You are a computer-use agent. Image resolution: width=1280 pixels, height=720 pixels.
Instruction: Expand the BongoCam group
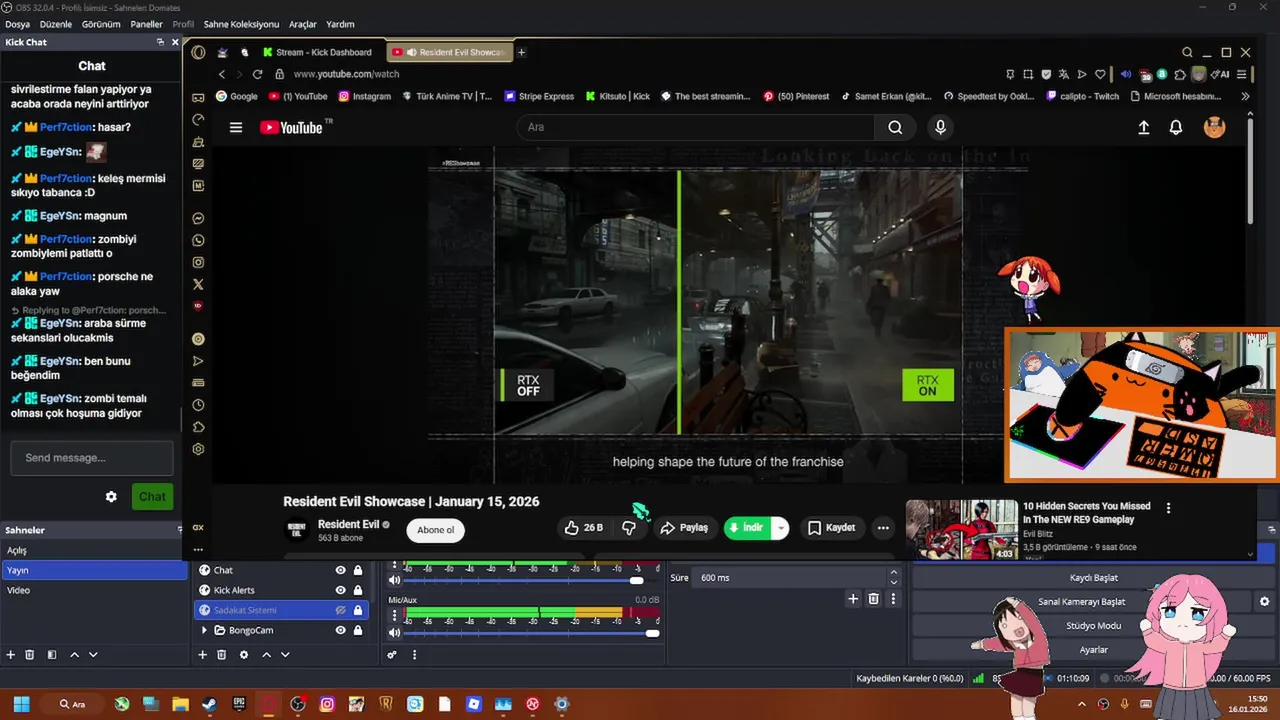205,630
